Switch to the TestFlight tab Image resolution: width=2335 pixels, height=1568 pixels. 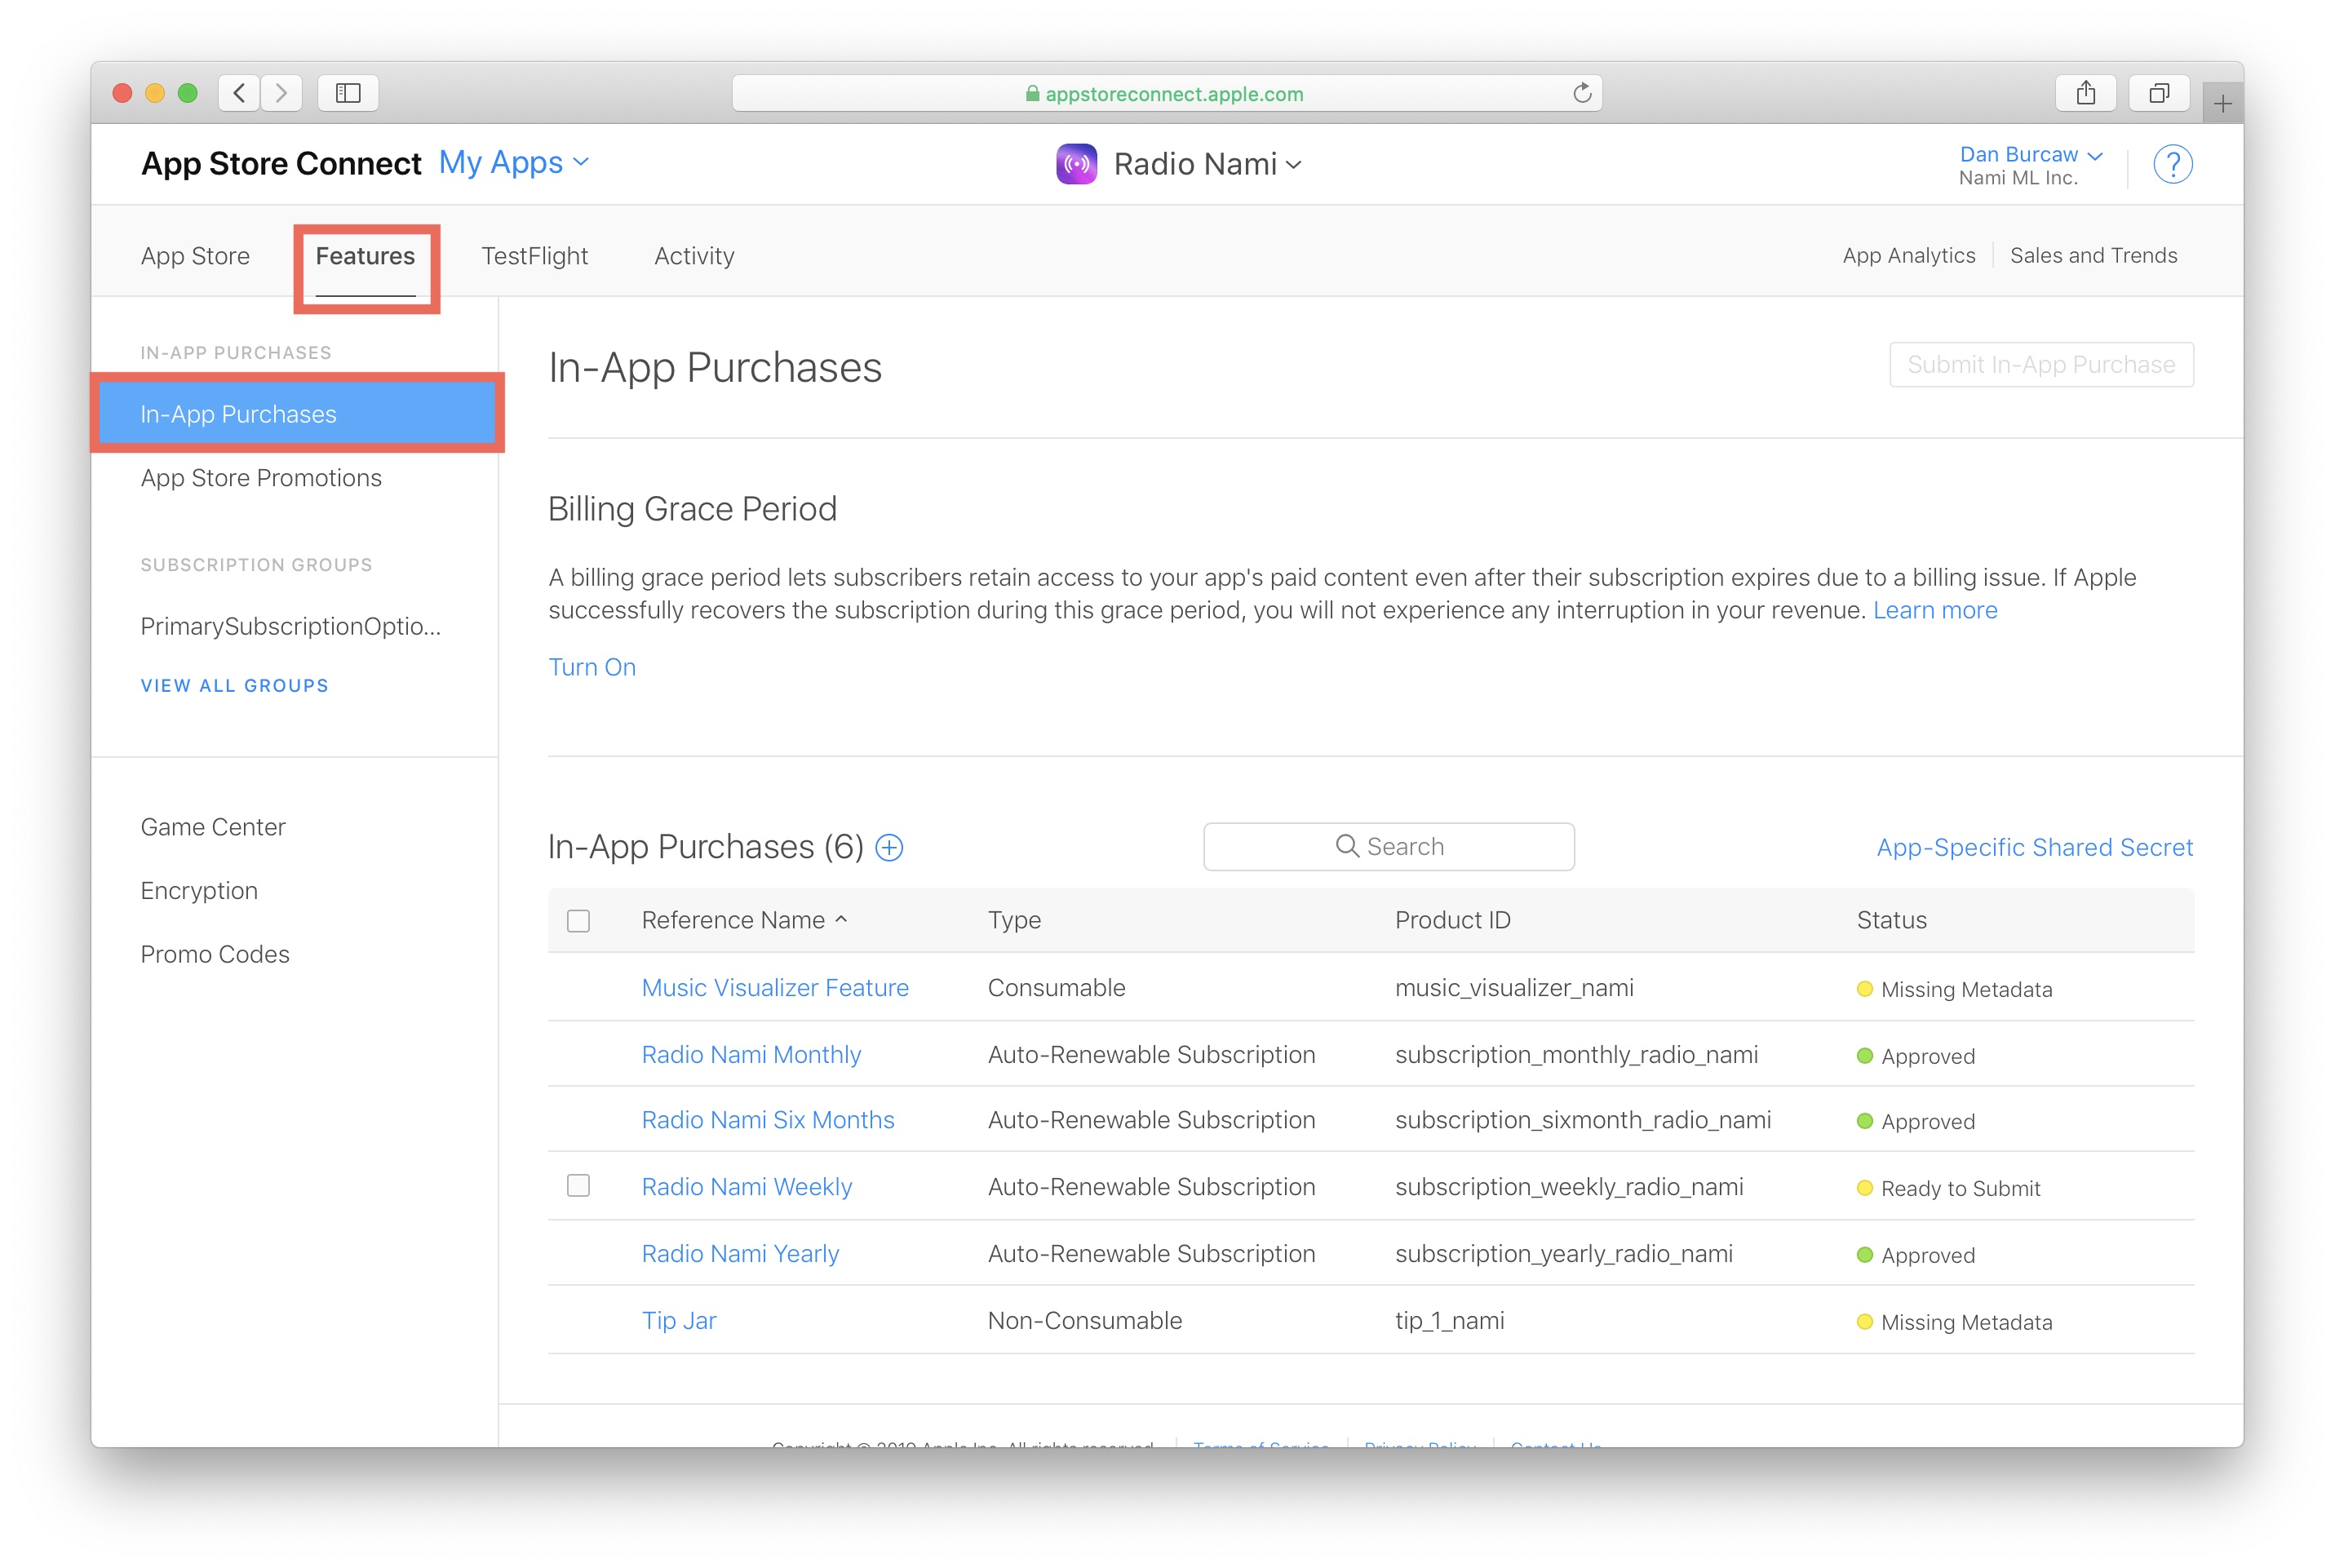pyautogui.click(x=534, y=256)
